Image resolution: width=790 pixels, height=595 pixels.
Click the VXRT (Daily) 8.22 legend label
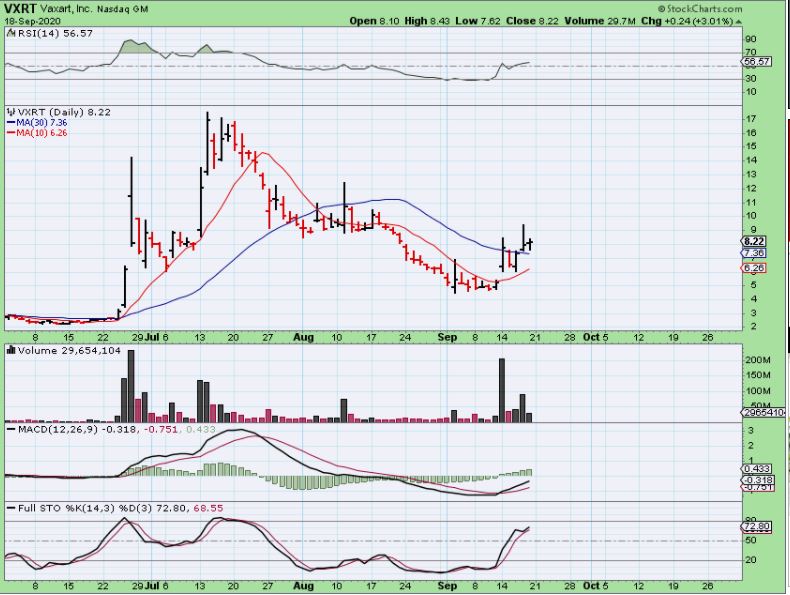64,112
